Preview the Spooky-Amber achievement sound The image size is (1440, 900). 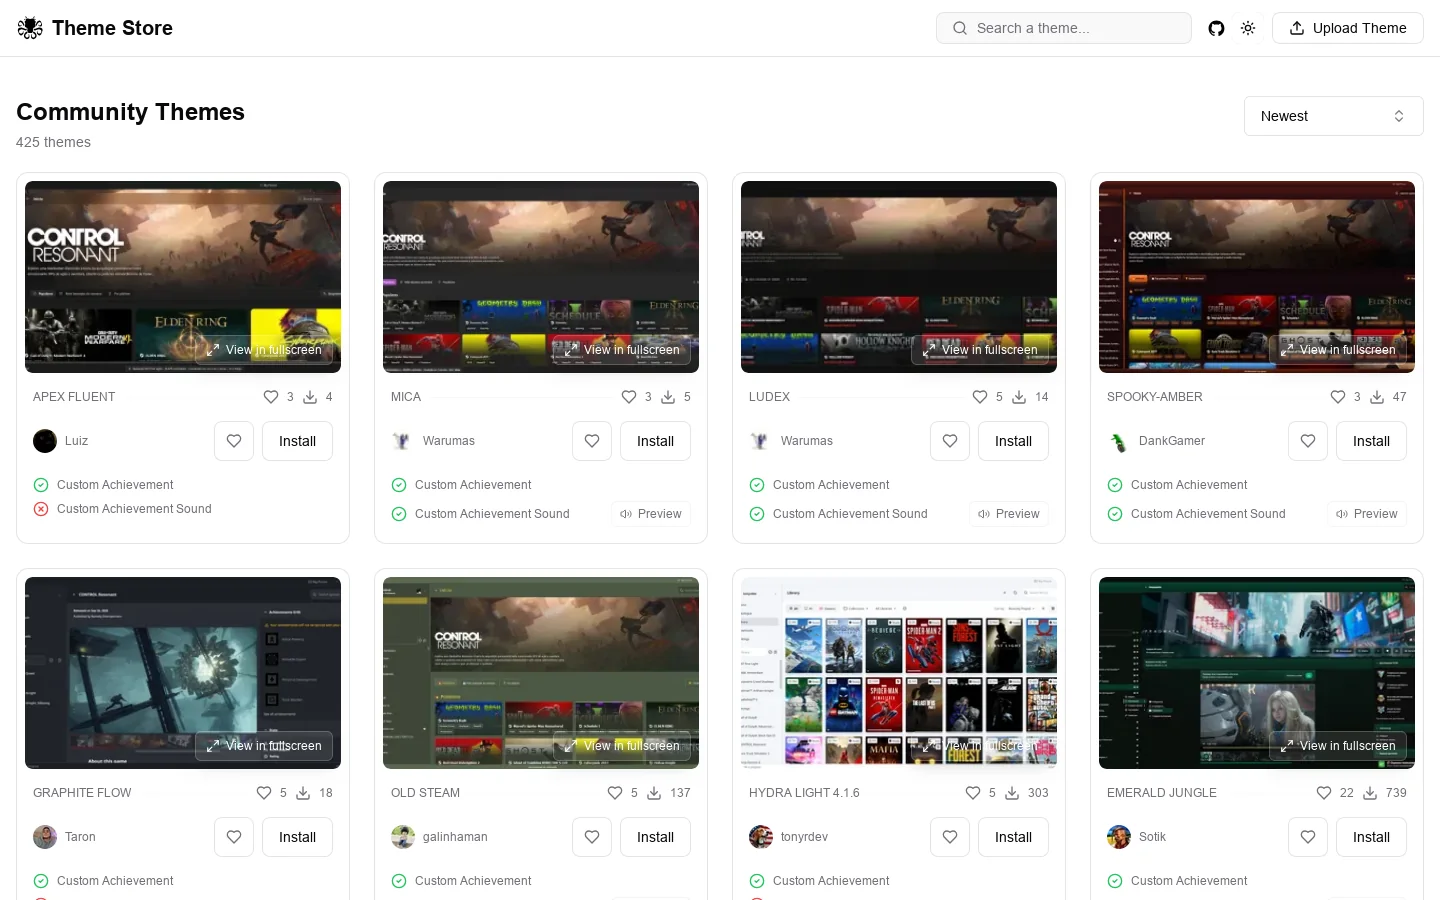(x=1367, y=514)
